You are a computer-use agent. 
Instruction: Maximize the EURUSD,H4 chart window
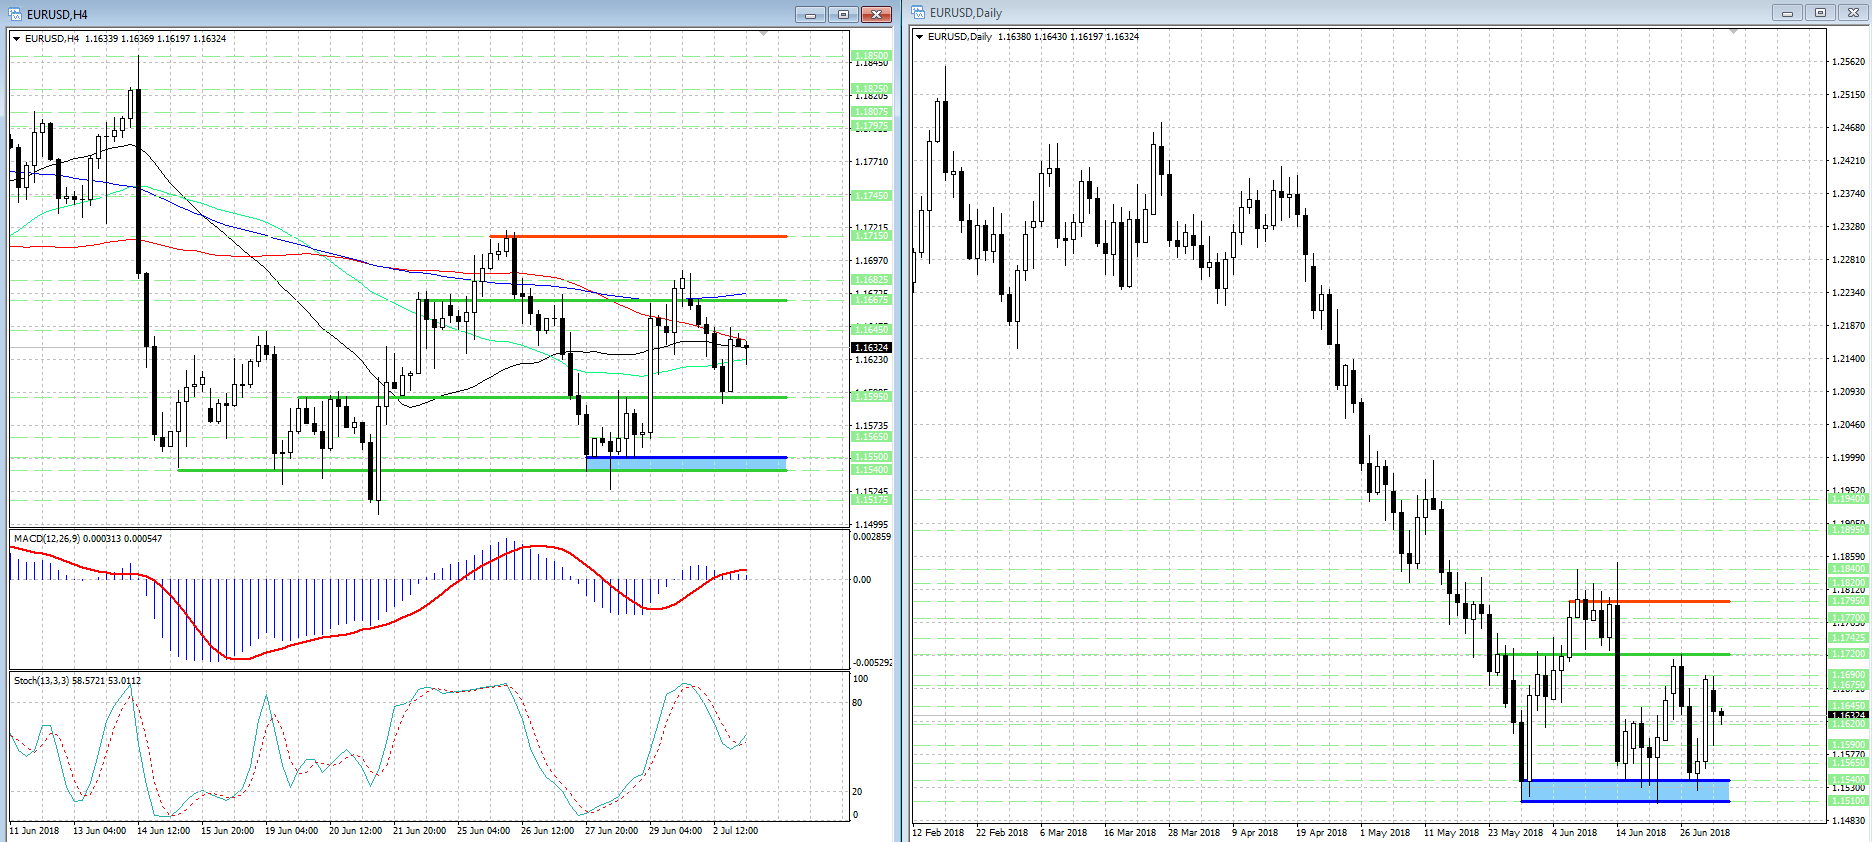(x=843, y=14)
